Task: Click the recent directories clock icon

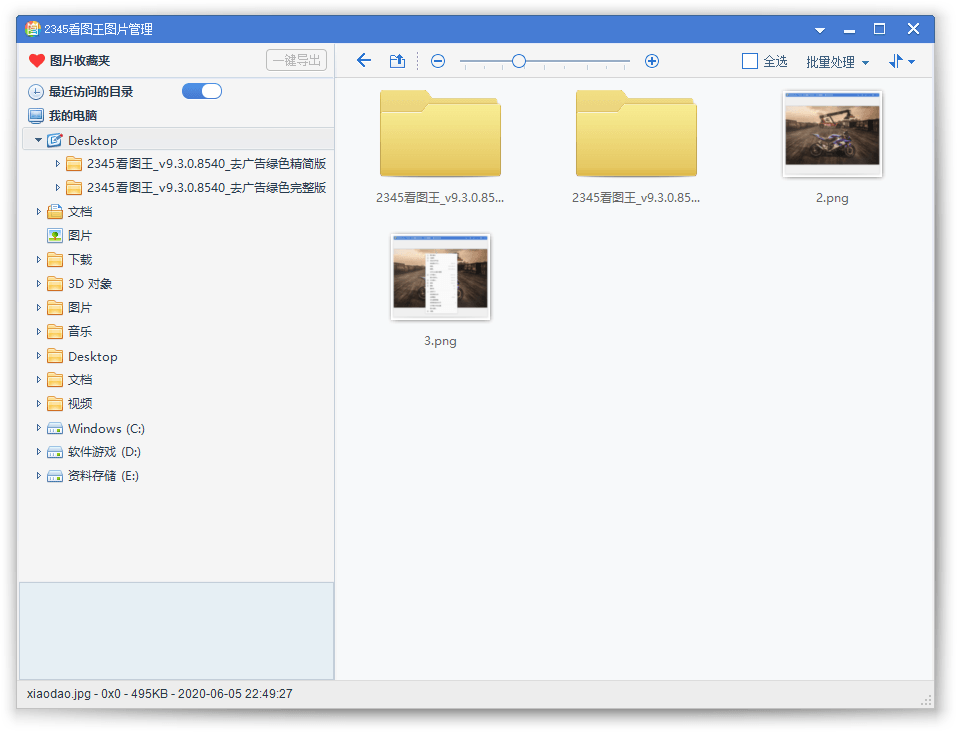Action: point(36,92)
